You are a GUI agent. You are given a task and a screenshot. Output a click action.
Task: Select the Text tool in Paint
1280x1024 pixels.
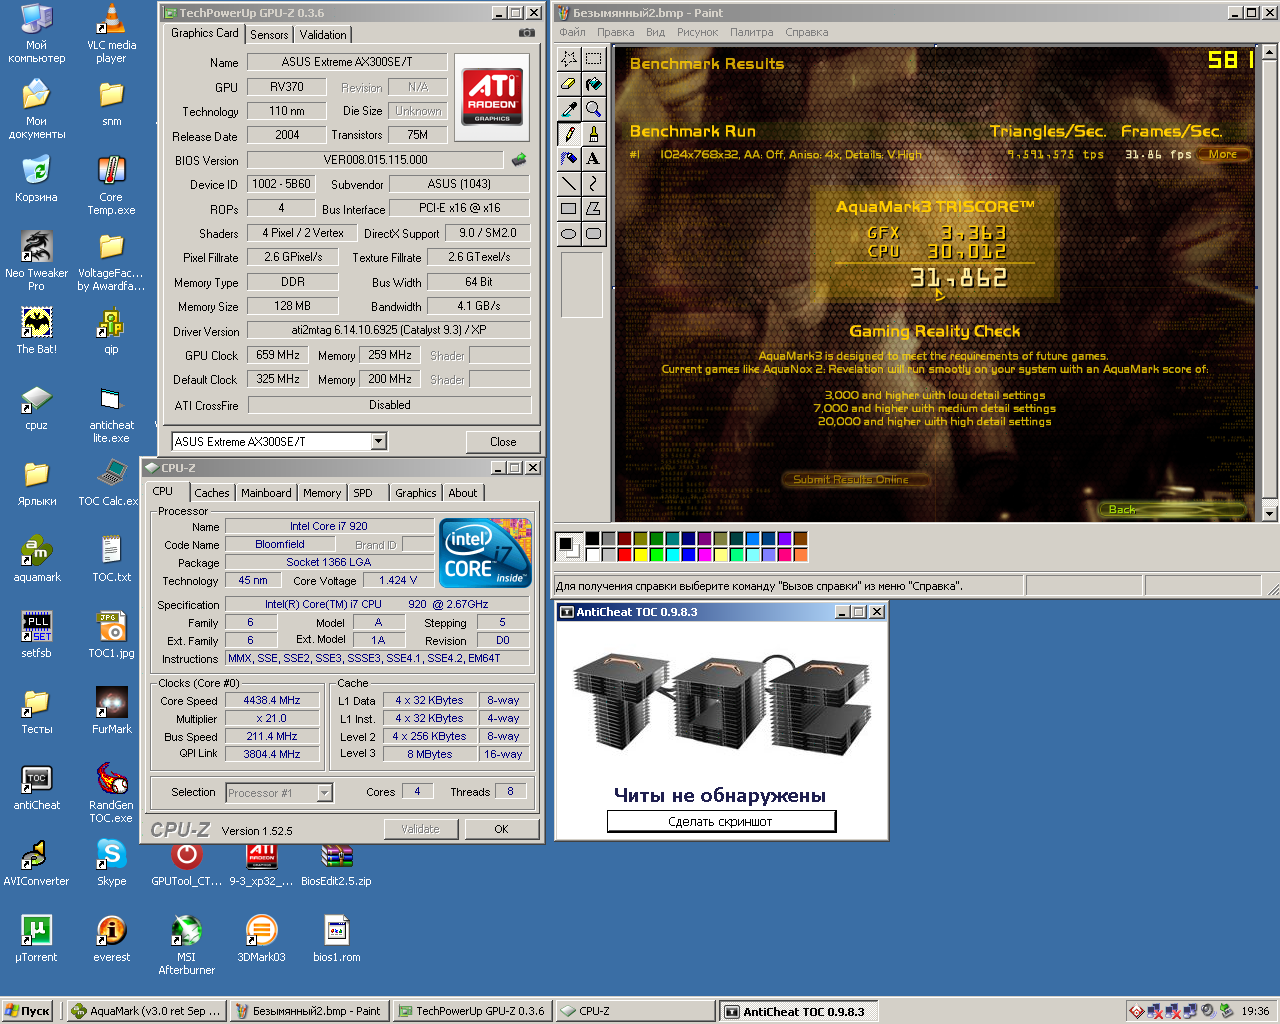click(594, 158)
